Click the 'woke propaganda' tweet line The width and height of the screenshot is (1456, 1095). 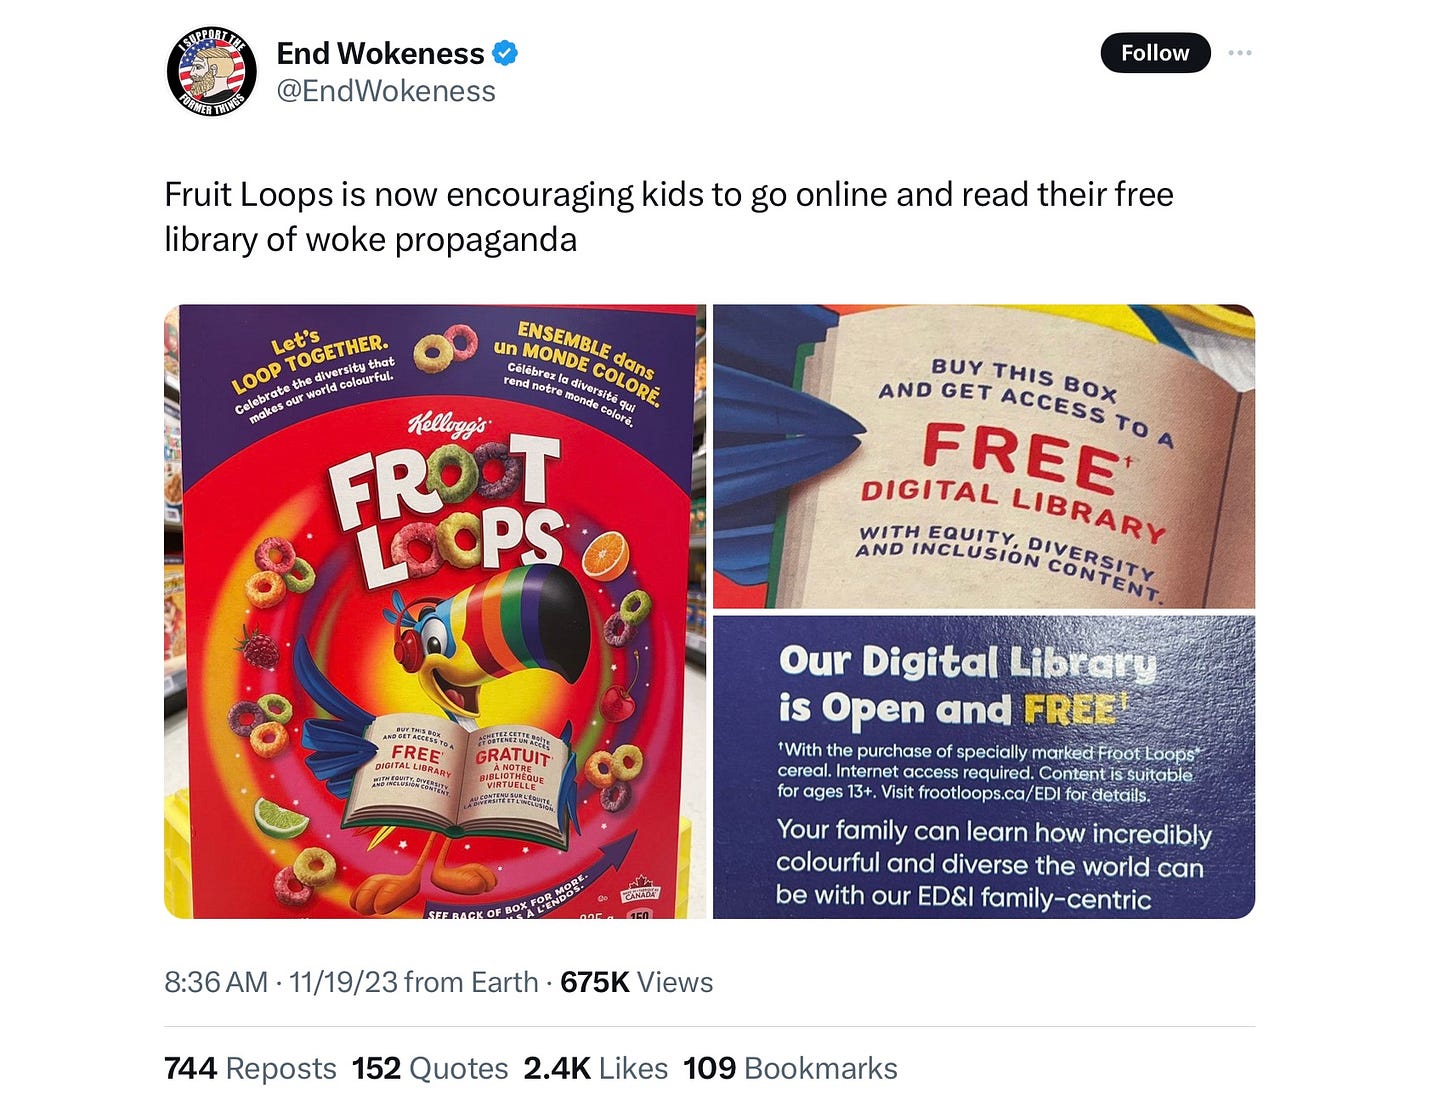[x=370, y=240]
